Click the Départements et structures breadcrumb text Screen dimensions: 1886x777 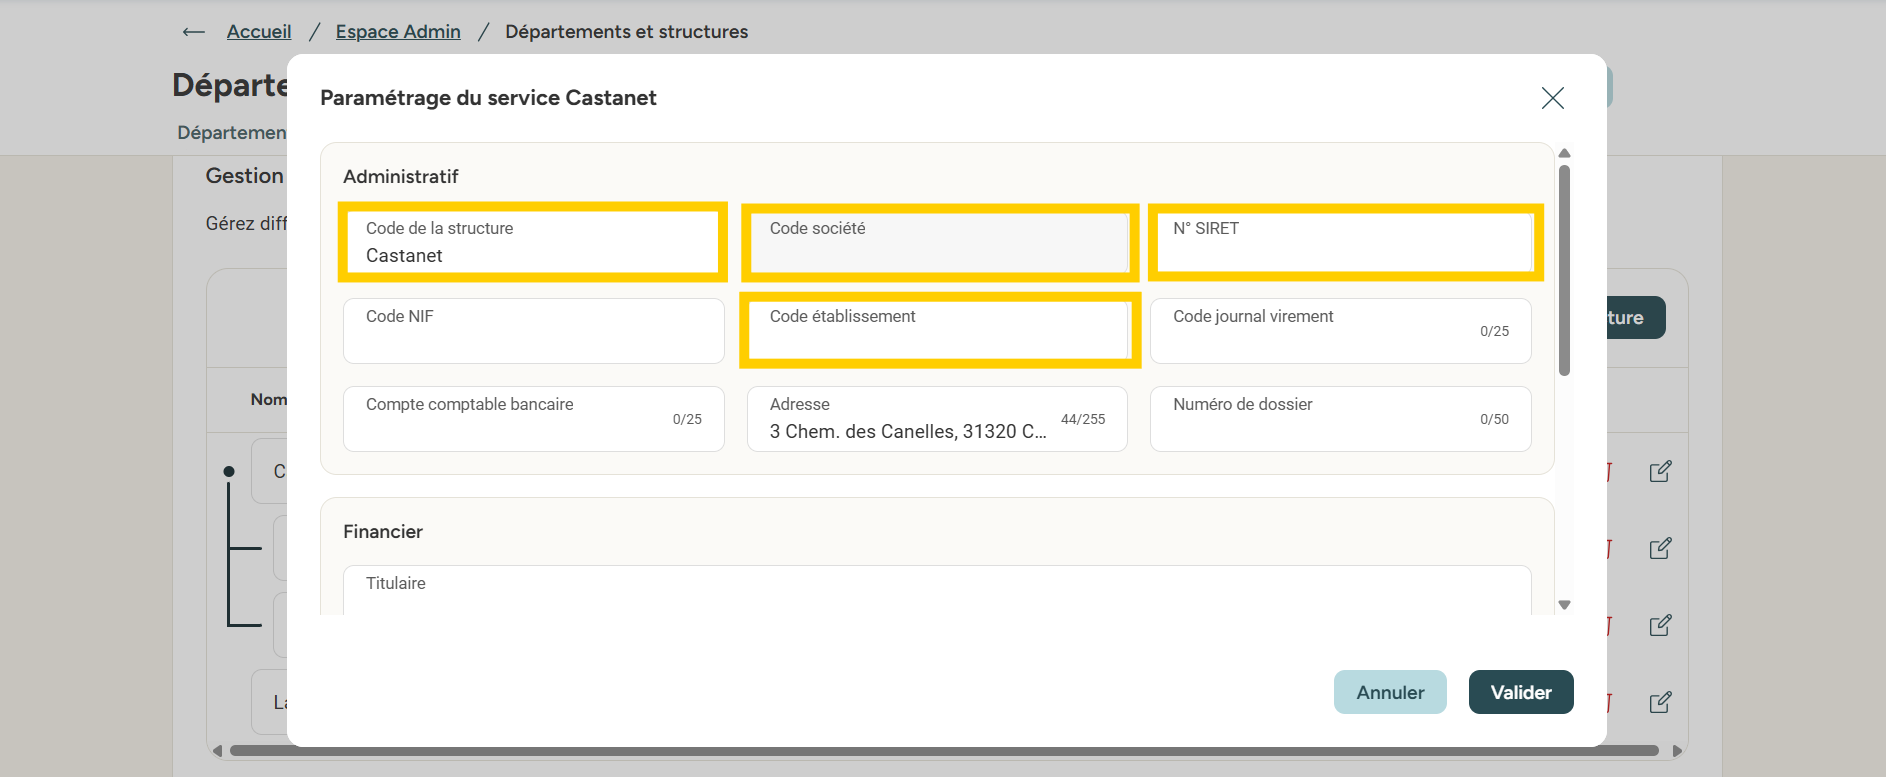[x=627, y=32]
